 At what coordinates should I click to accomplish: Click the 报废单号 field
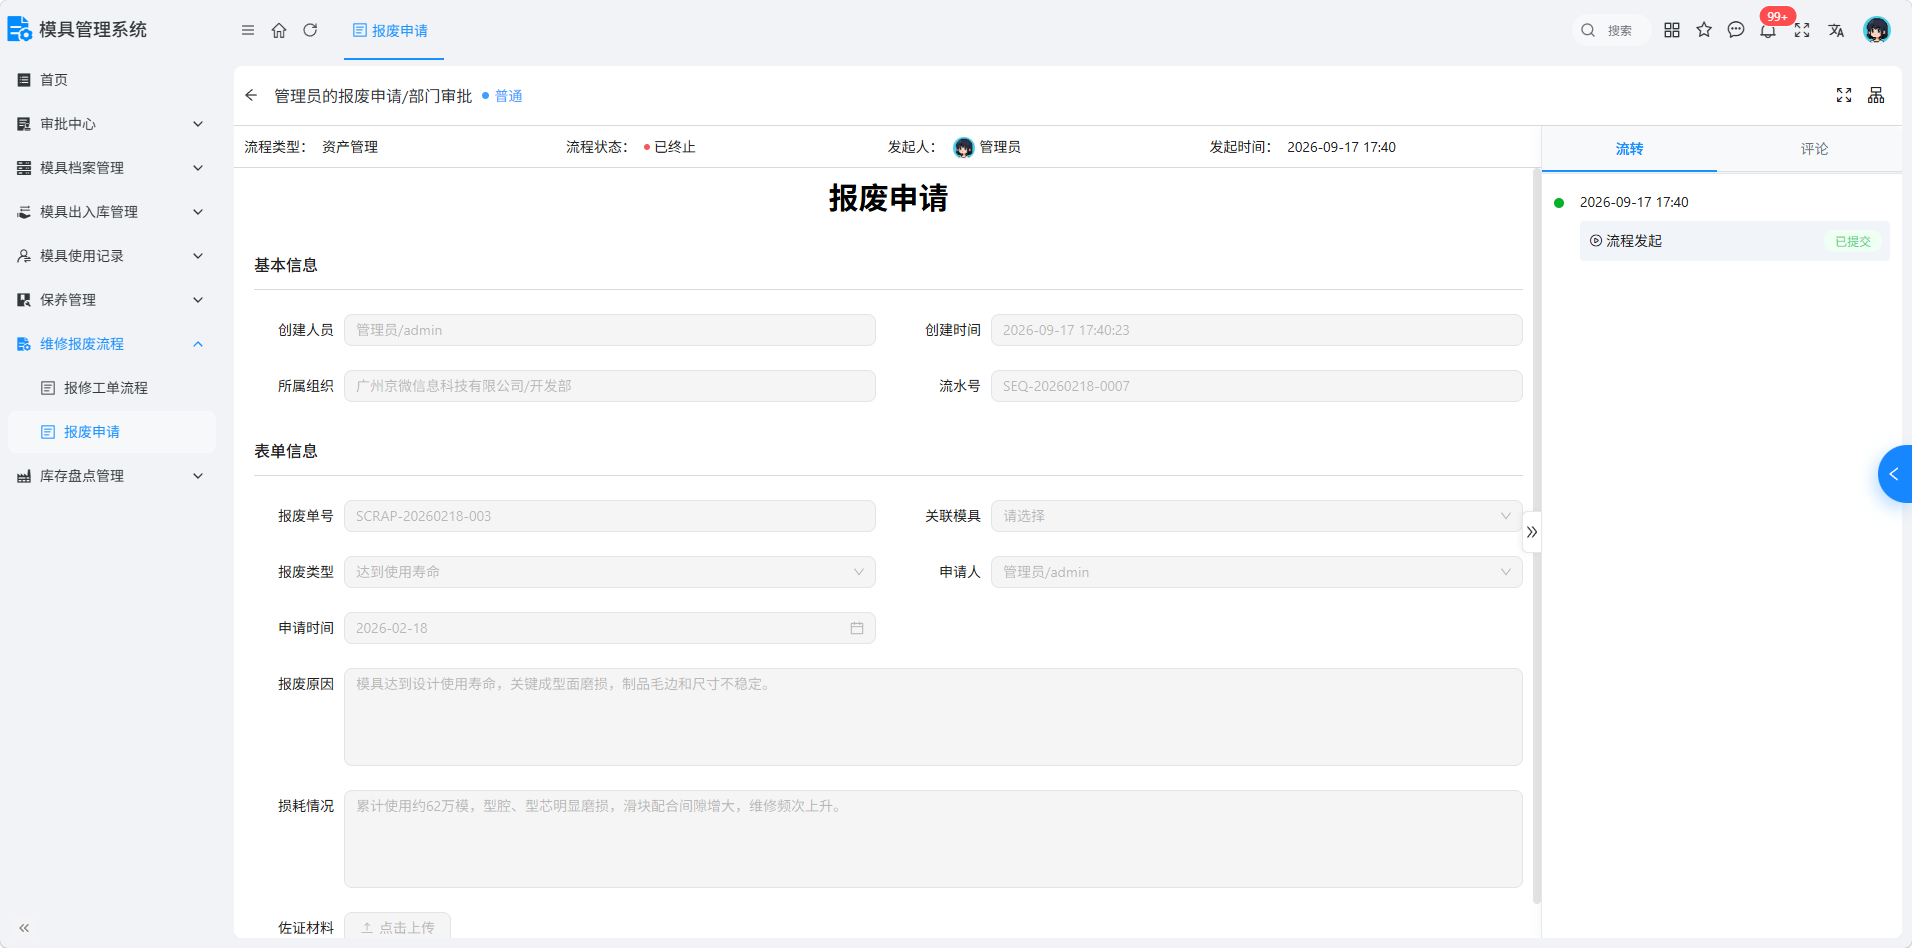pos(610,516)
